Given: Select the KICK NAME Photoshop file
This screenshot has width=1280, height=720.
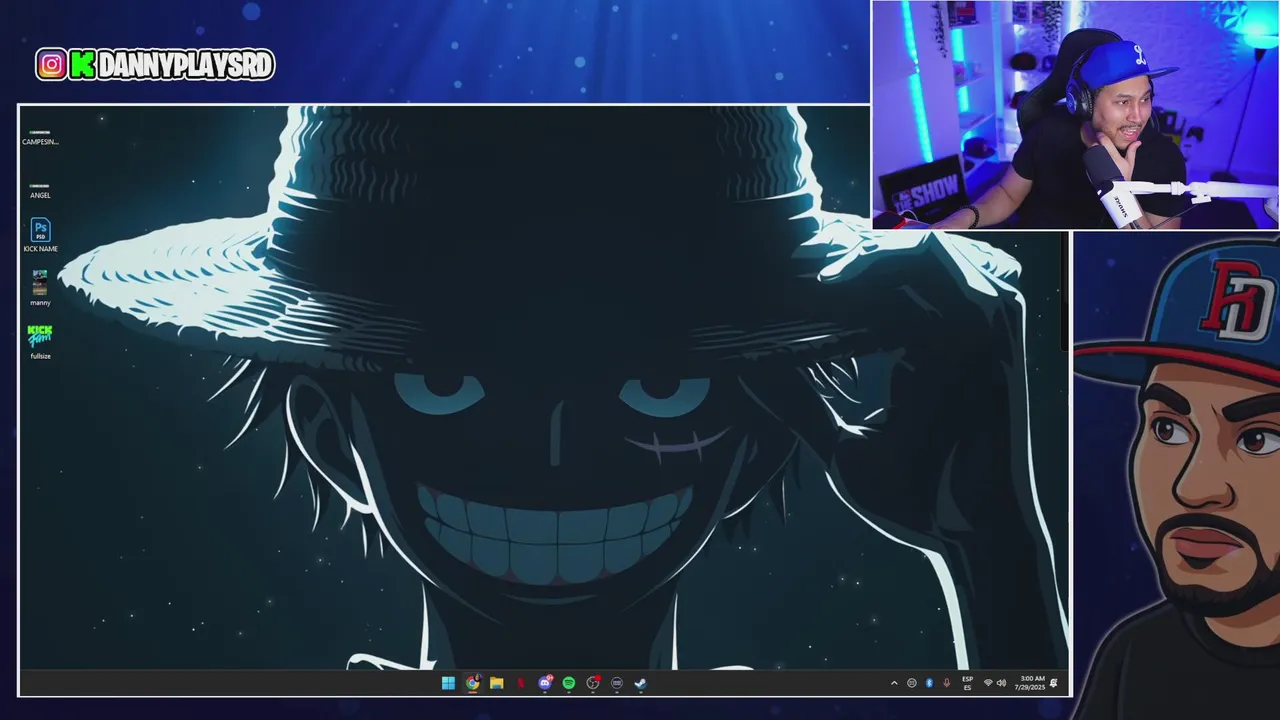Looking at the screenshot, I should 40,236.
